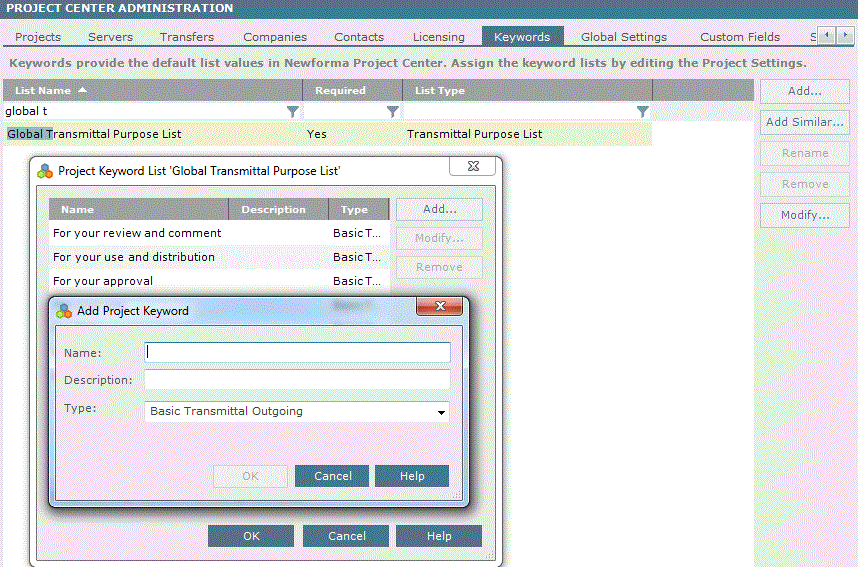Click the Rename button
This screenshot has width=858, height=567.
pos(804,153)
